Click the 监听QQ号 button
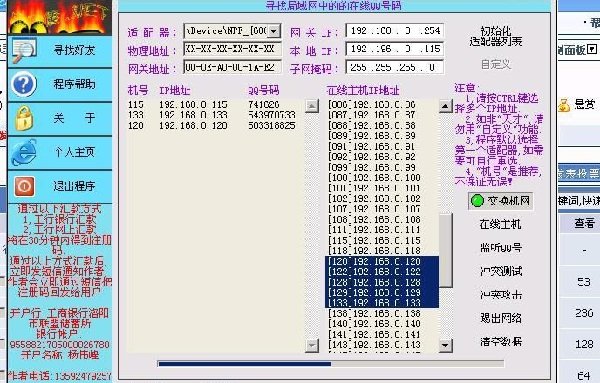 point(501,248)
